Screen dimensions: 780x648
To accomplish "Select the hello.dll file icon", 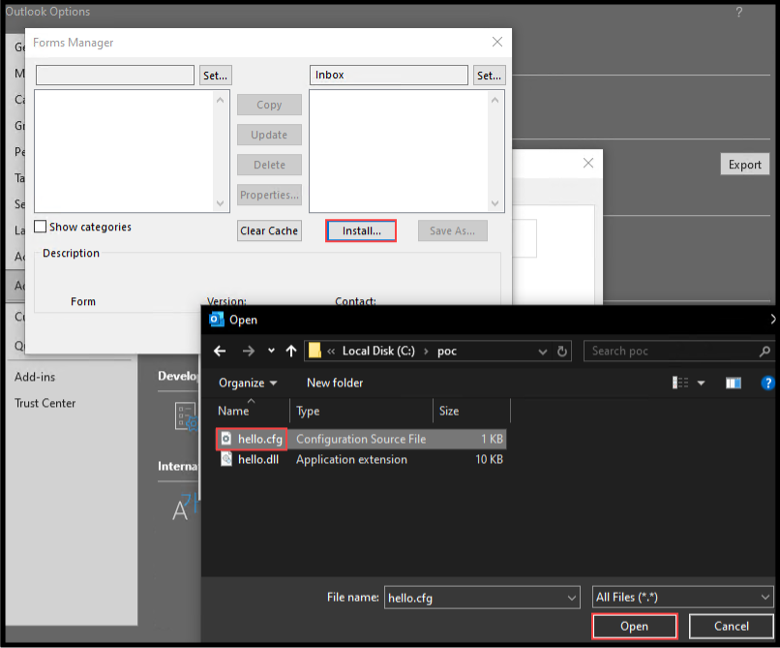I will [226, 459].
